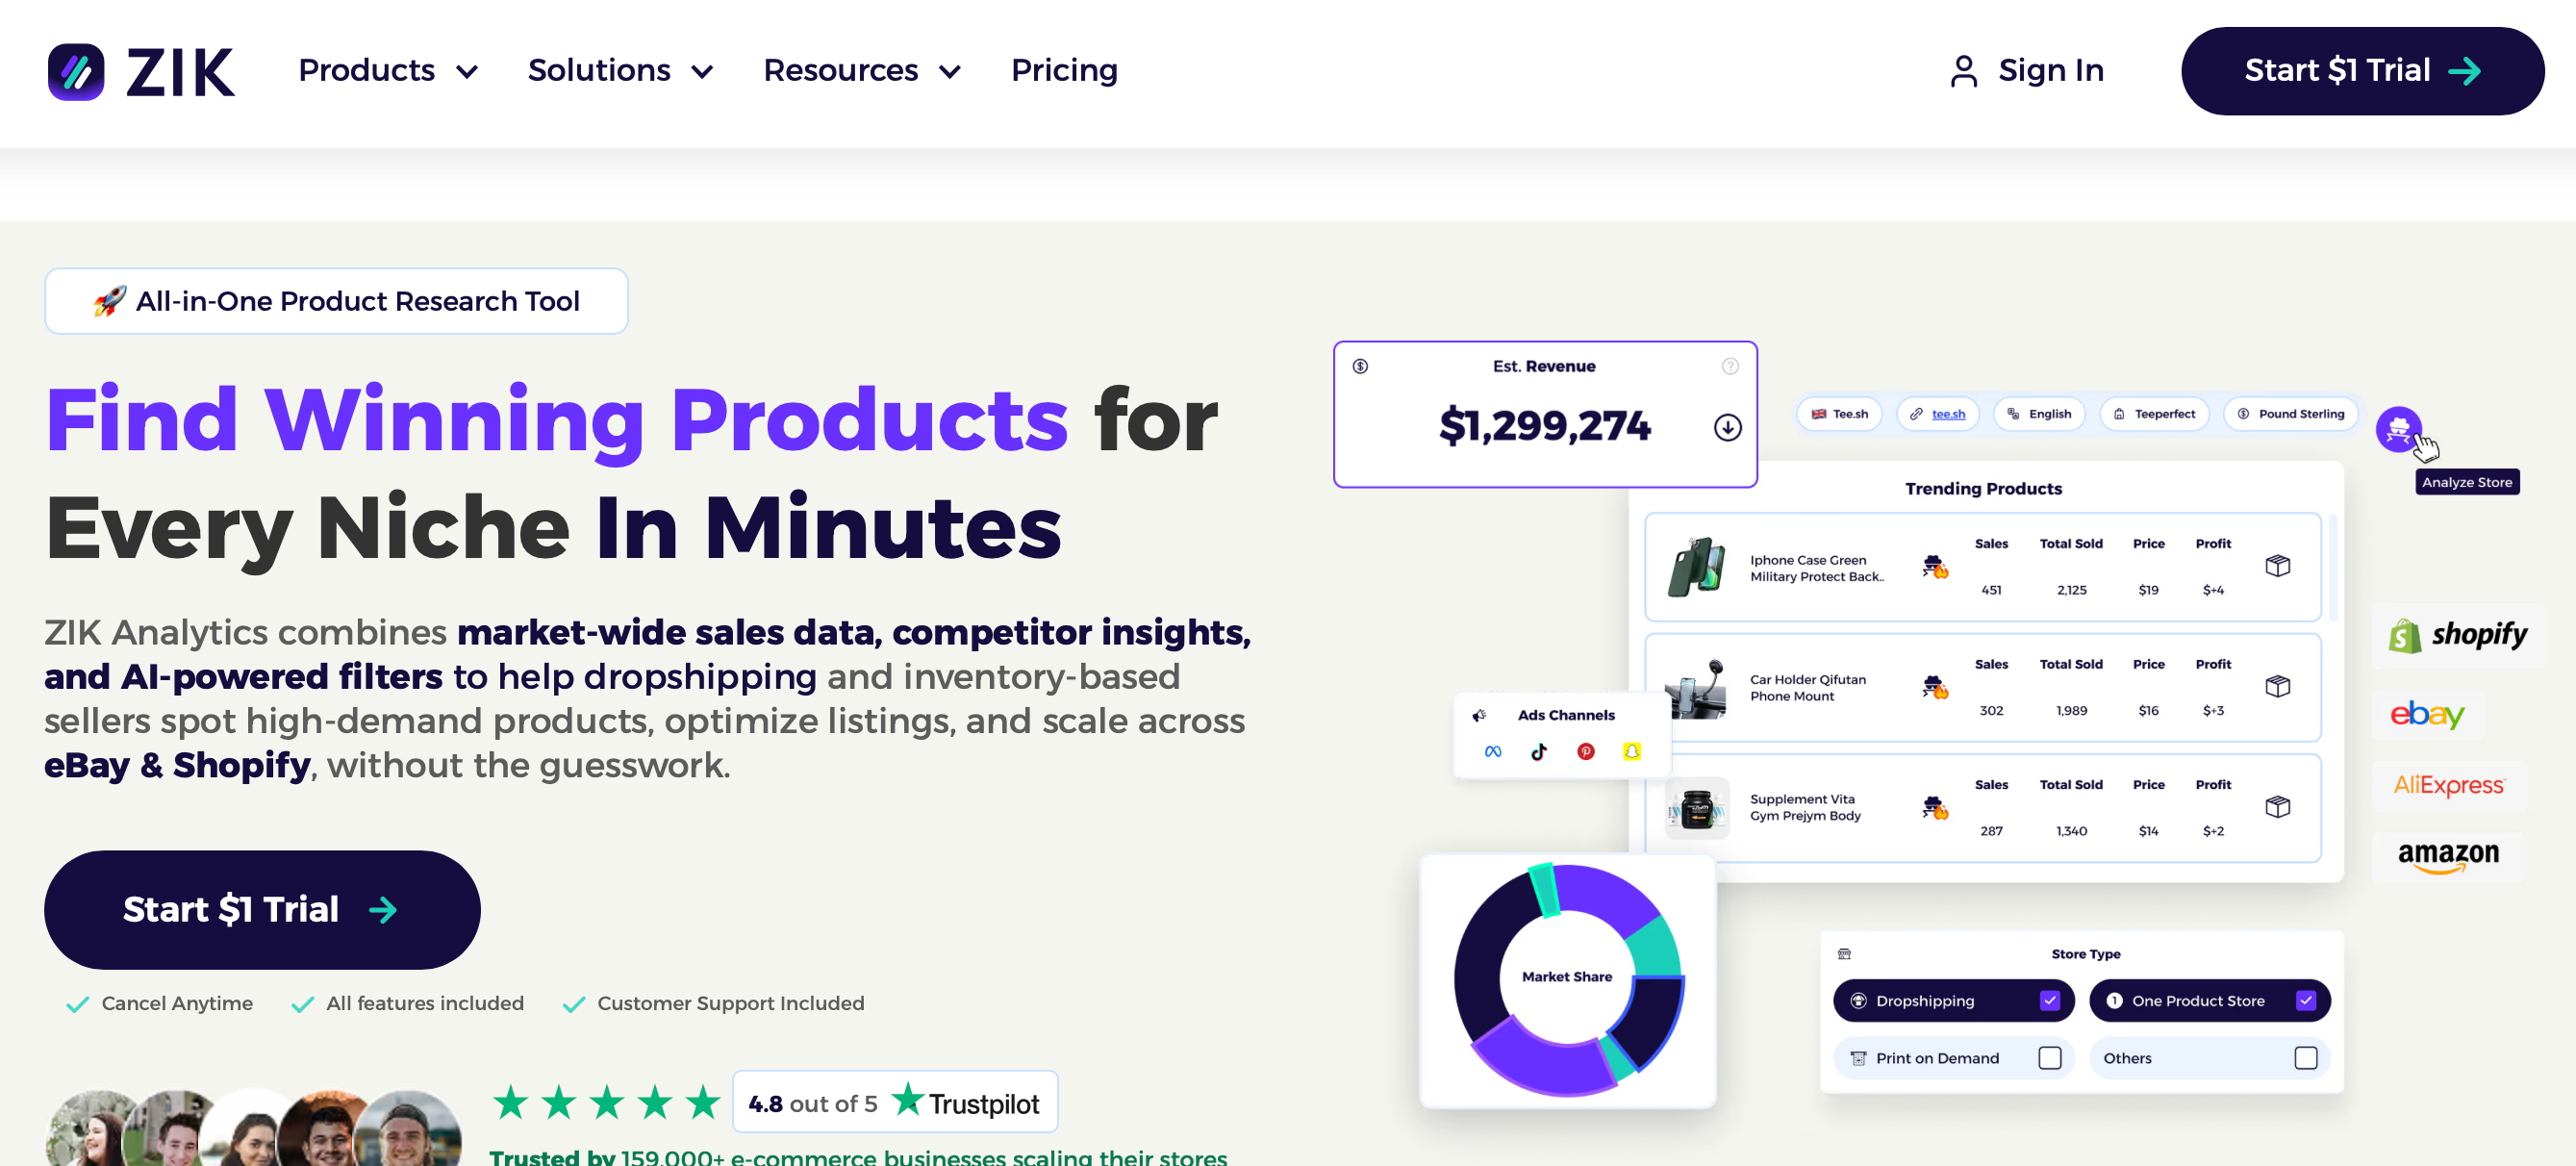Open the tee.sh store link chip
The image size is (2576, 1166).
tap(1937, 413)
